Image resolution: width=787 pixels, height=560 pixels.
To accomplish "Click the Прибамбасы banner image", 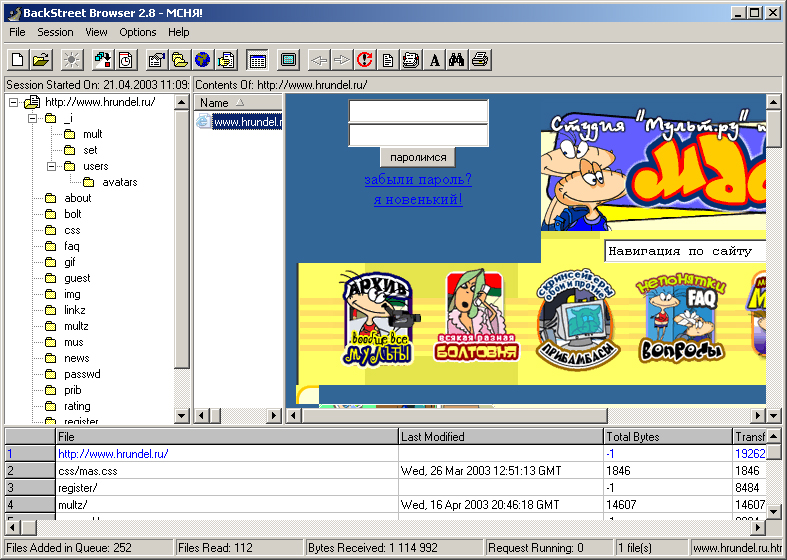I will [x=578, y=319].
